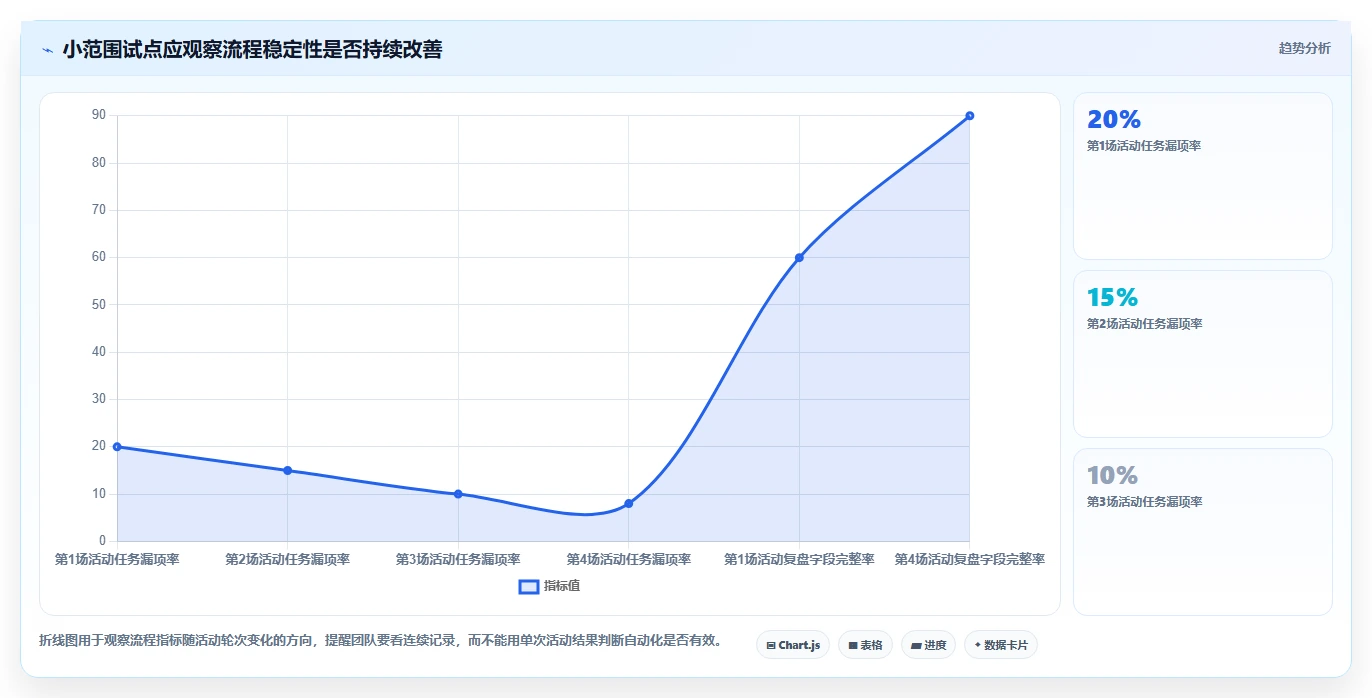Click the y-axis value 90
The width and height of the screenshot is (1372, 698).
(99, 115)
